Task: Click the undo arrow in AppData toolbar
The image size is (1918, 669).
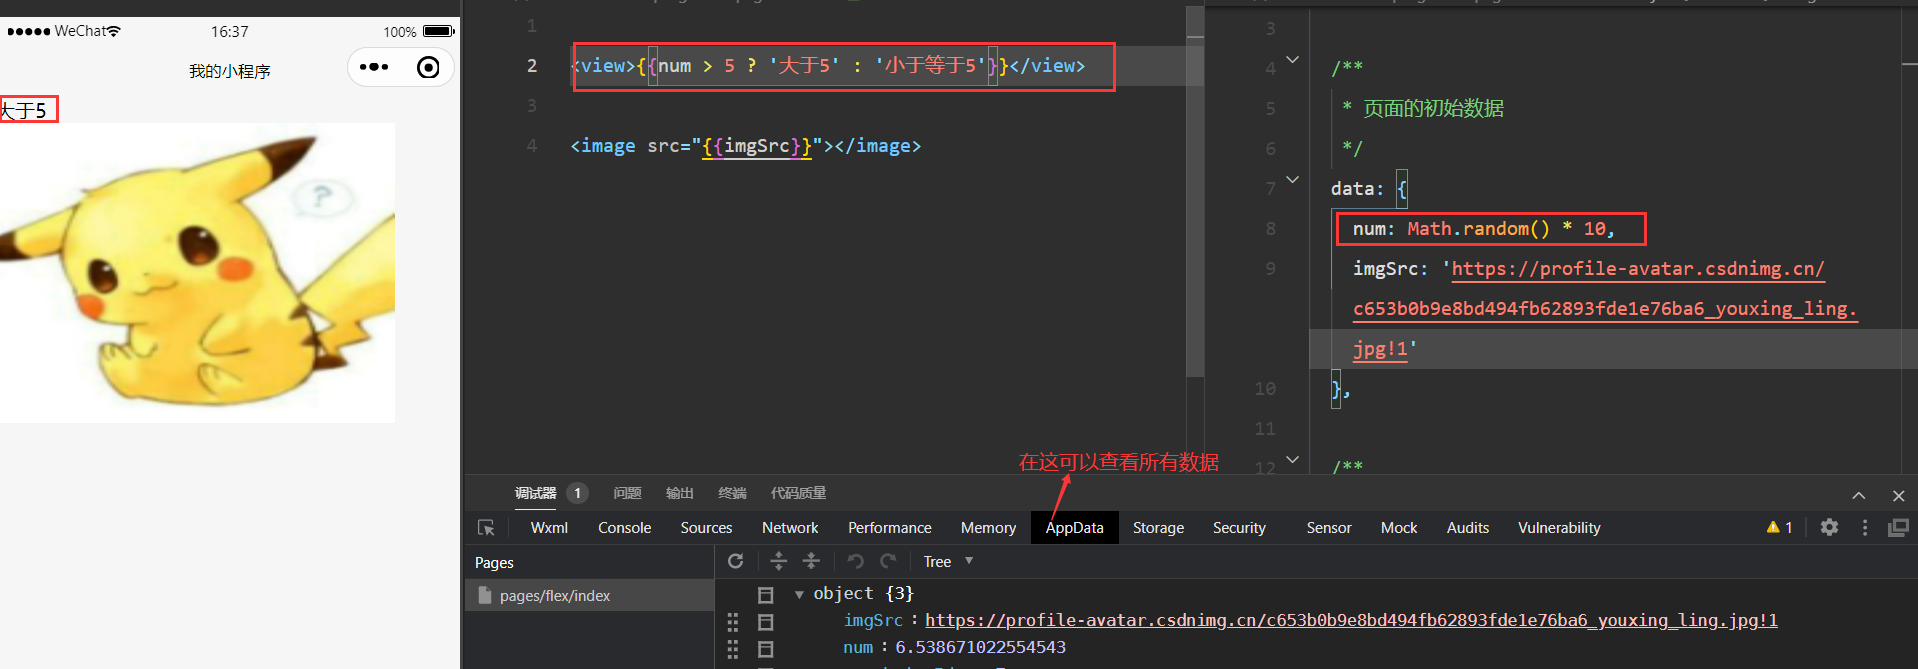Action: pyautogui.click(x=855, y=561)
